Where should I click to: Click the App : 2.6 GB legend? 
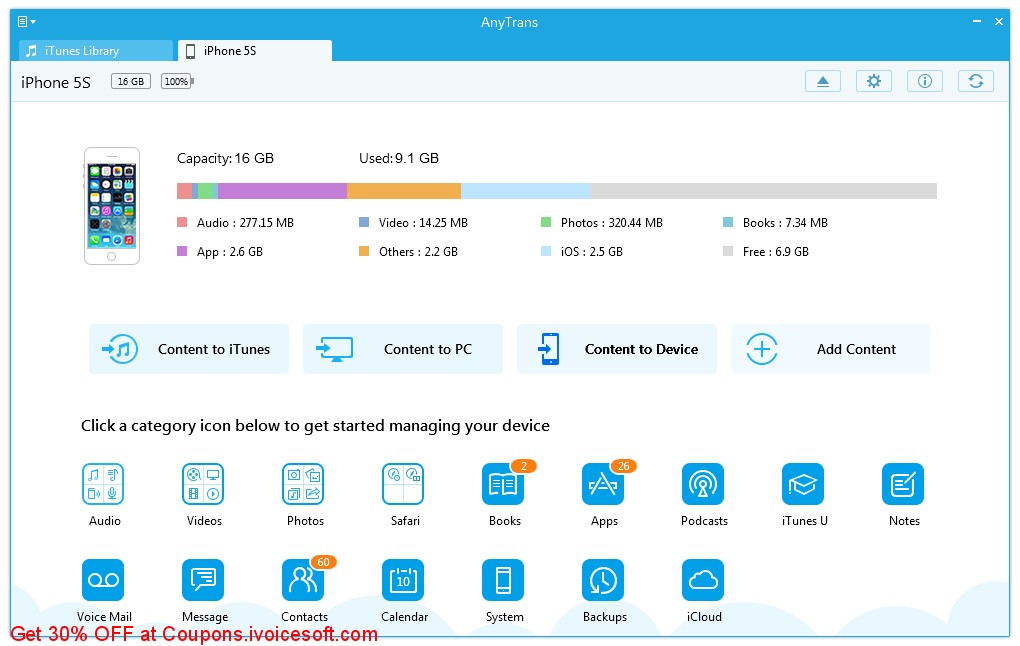[220, 252]
